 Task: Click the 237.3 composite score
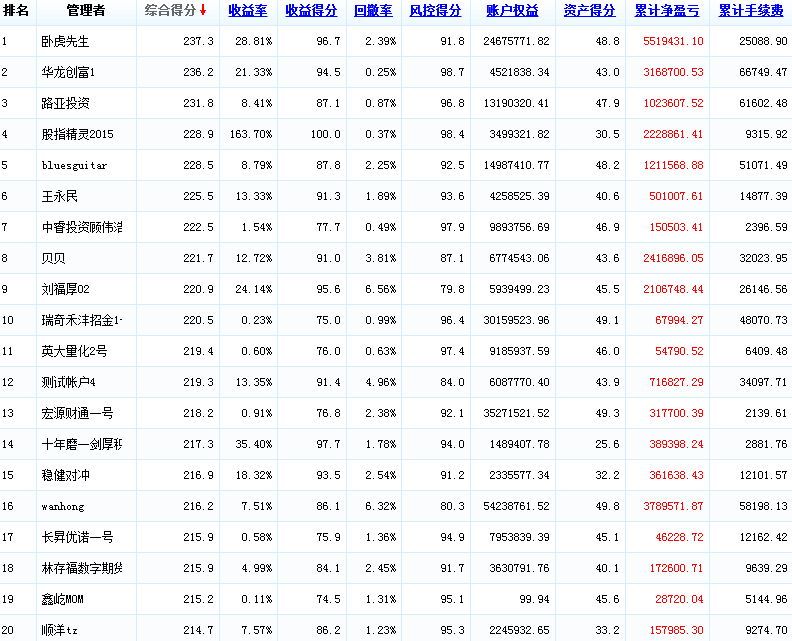(199, 41)
